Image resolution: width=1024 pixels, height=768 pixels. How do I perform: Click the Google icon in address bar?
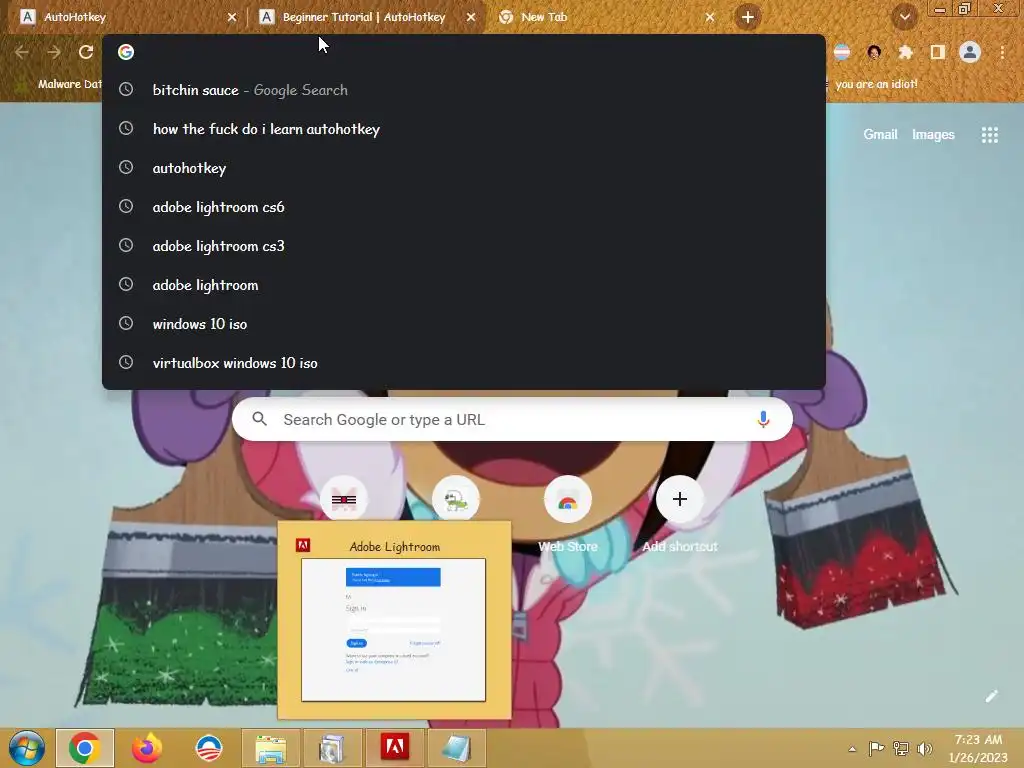tap(126, 52)
